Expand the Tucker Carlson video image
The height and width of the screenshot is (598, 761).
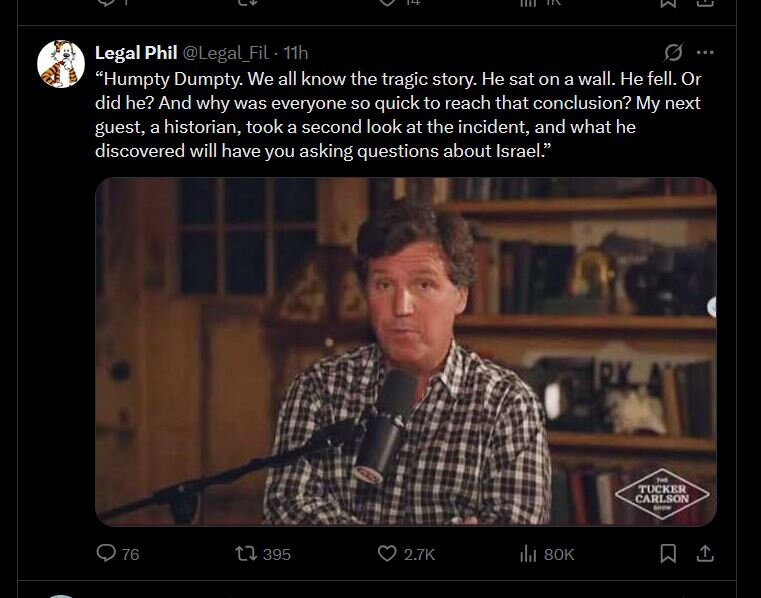coord(405,350)
